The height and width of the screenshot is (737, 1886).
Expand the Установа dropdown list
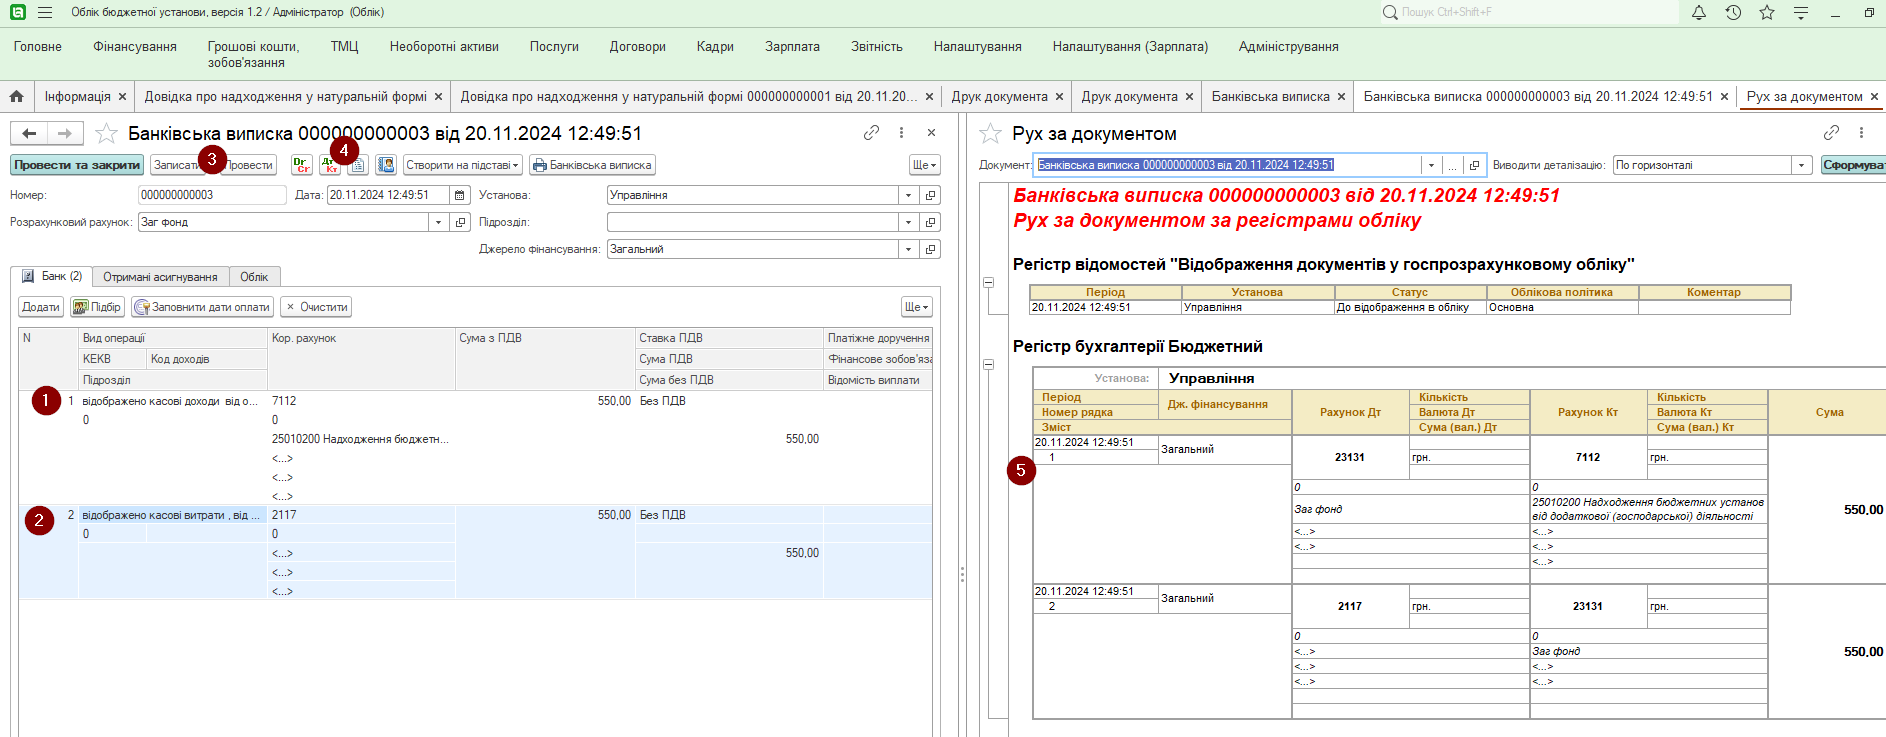point(908,196)
